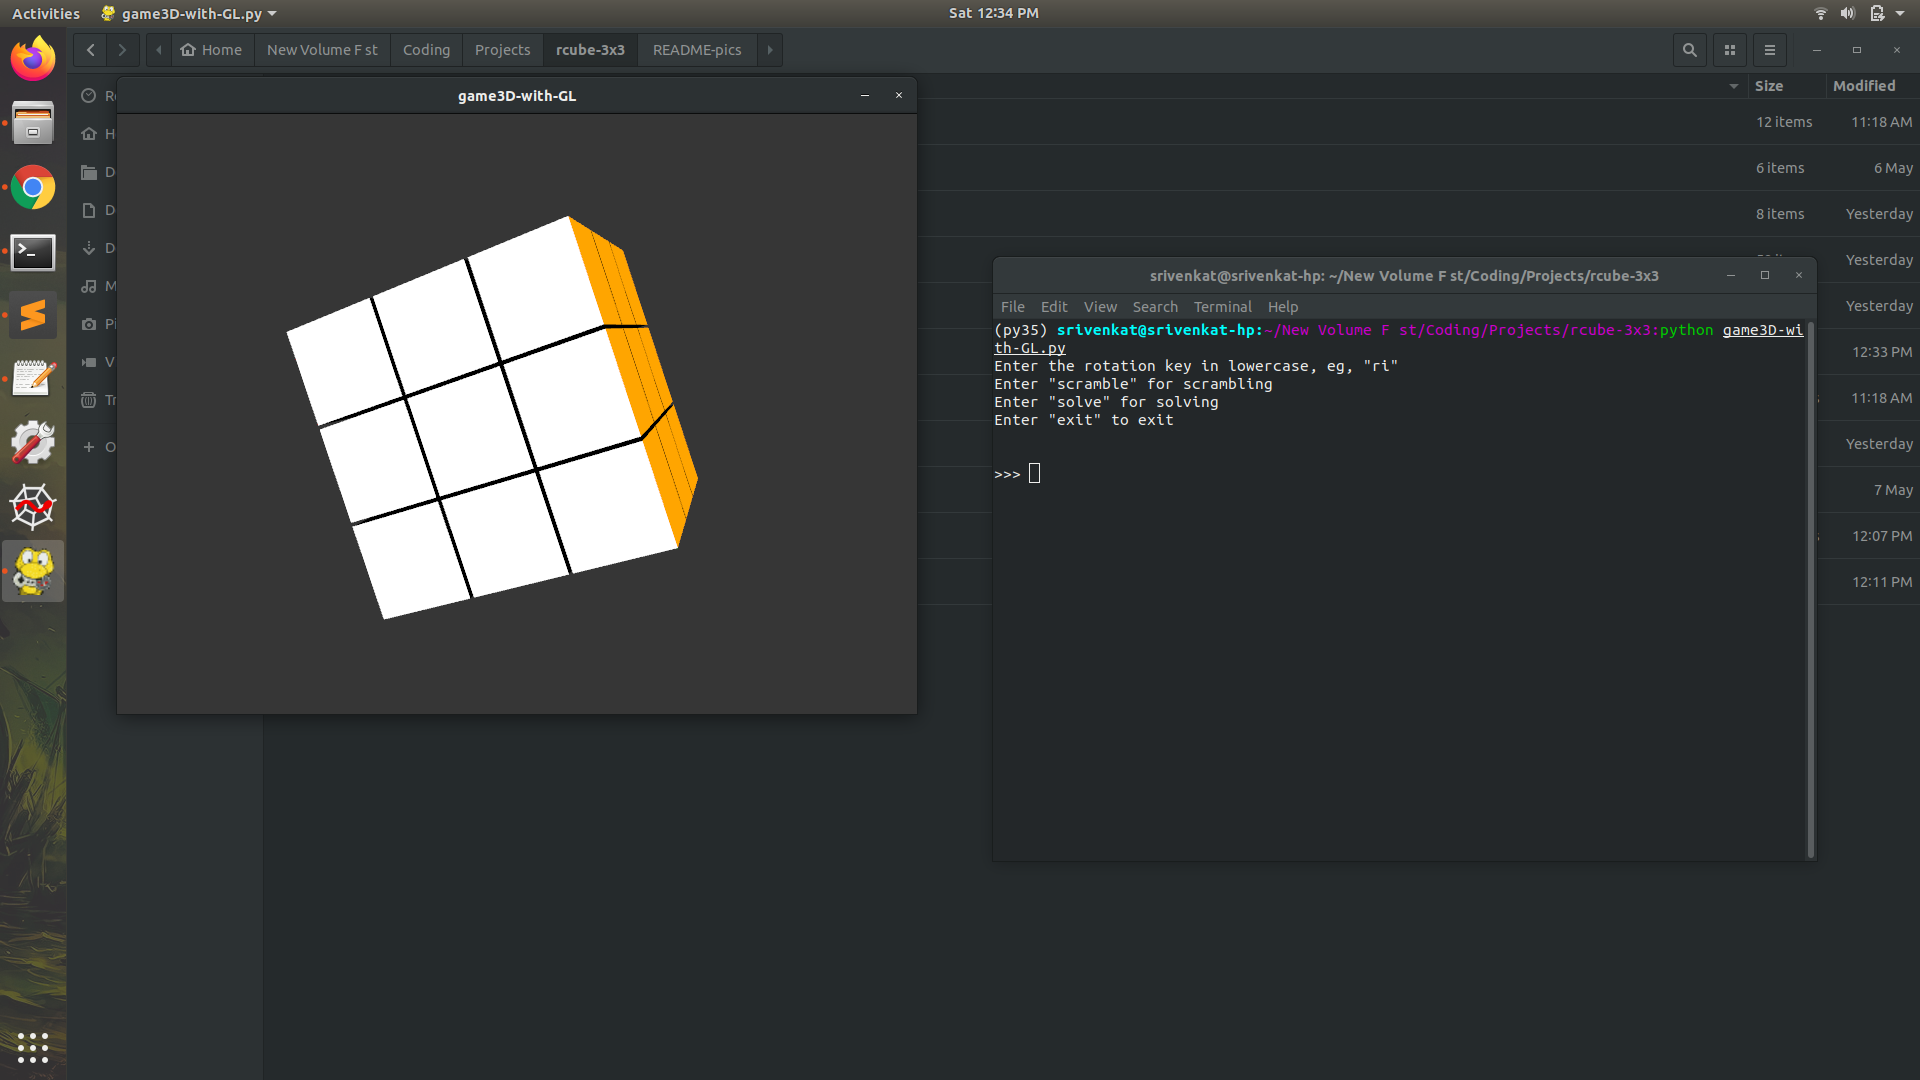The height and width of the screenshot is (1080, 1920).
Task: Show applications grid in the dock
Action: pos(33,1047)
